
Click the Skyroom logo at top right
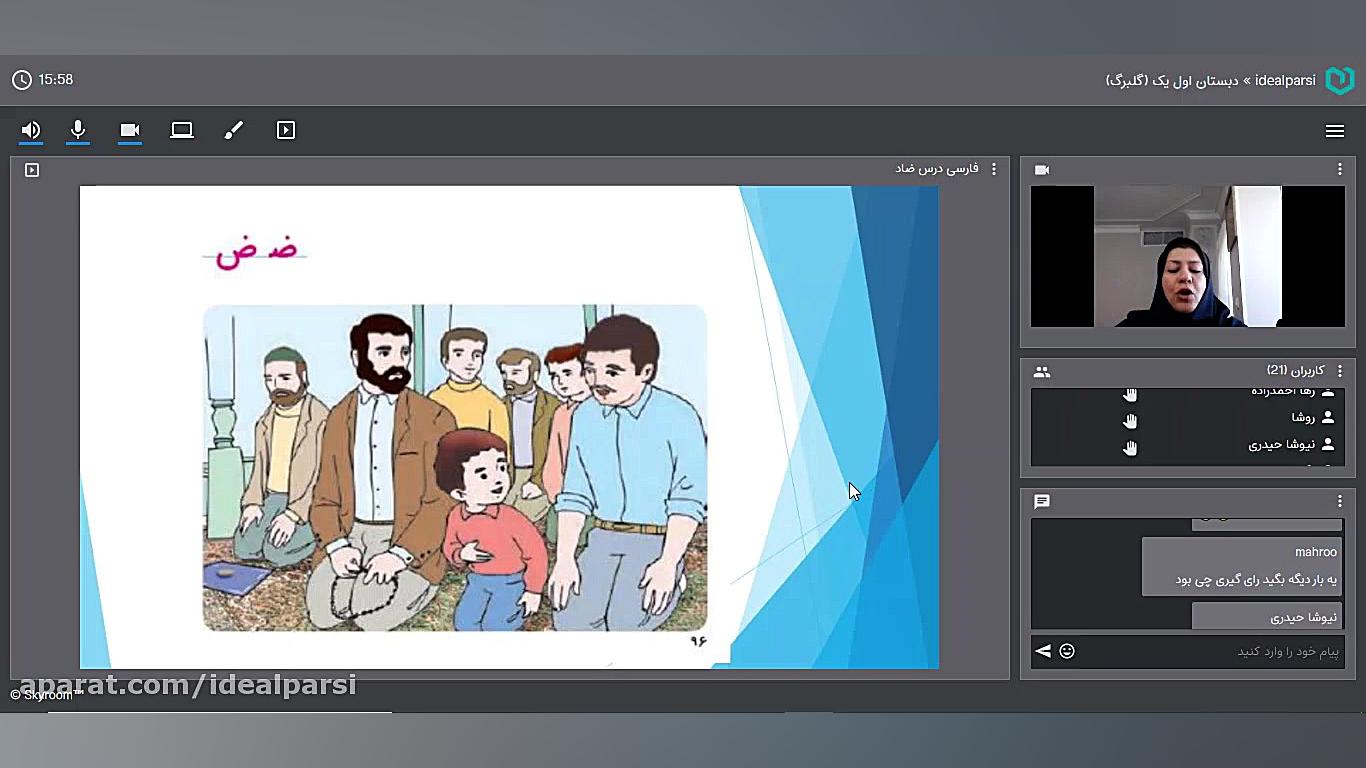(1339, 80)
